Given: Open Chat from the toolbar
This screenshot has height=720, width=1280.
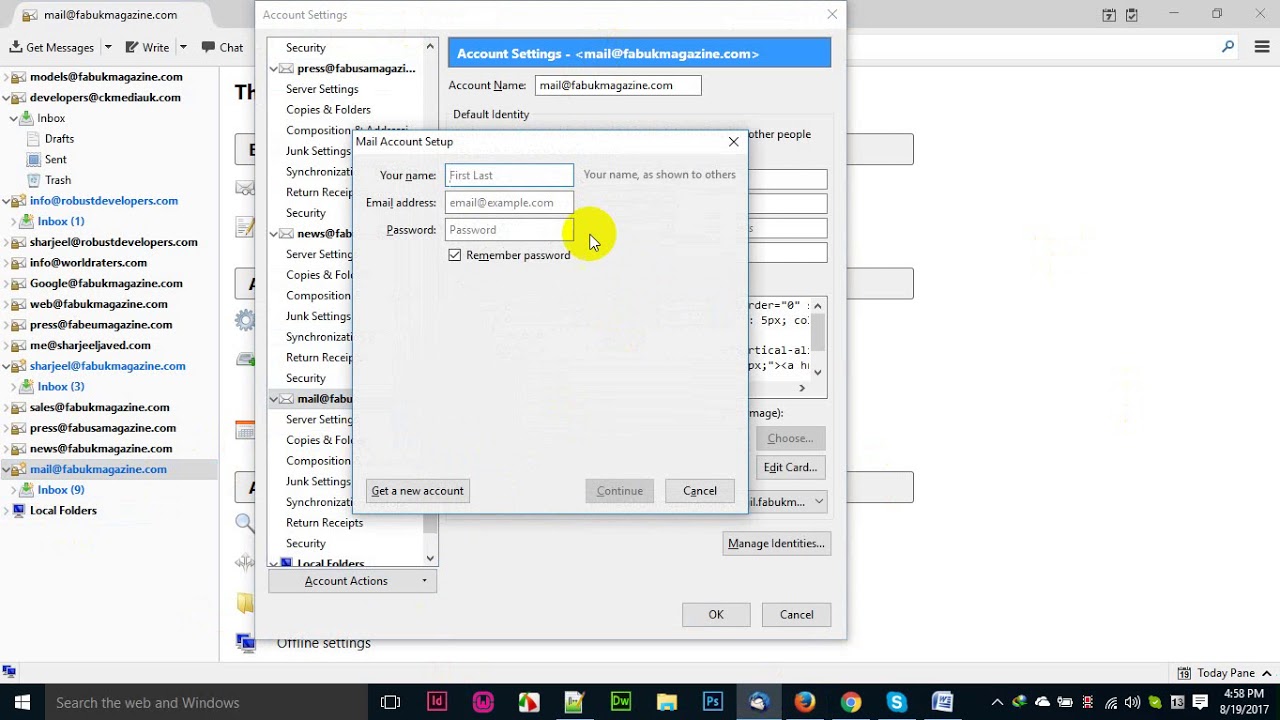Looking at the screenshot, I should tap(222, 47).
